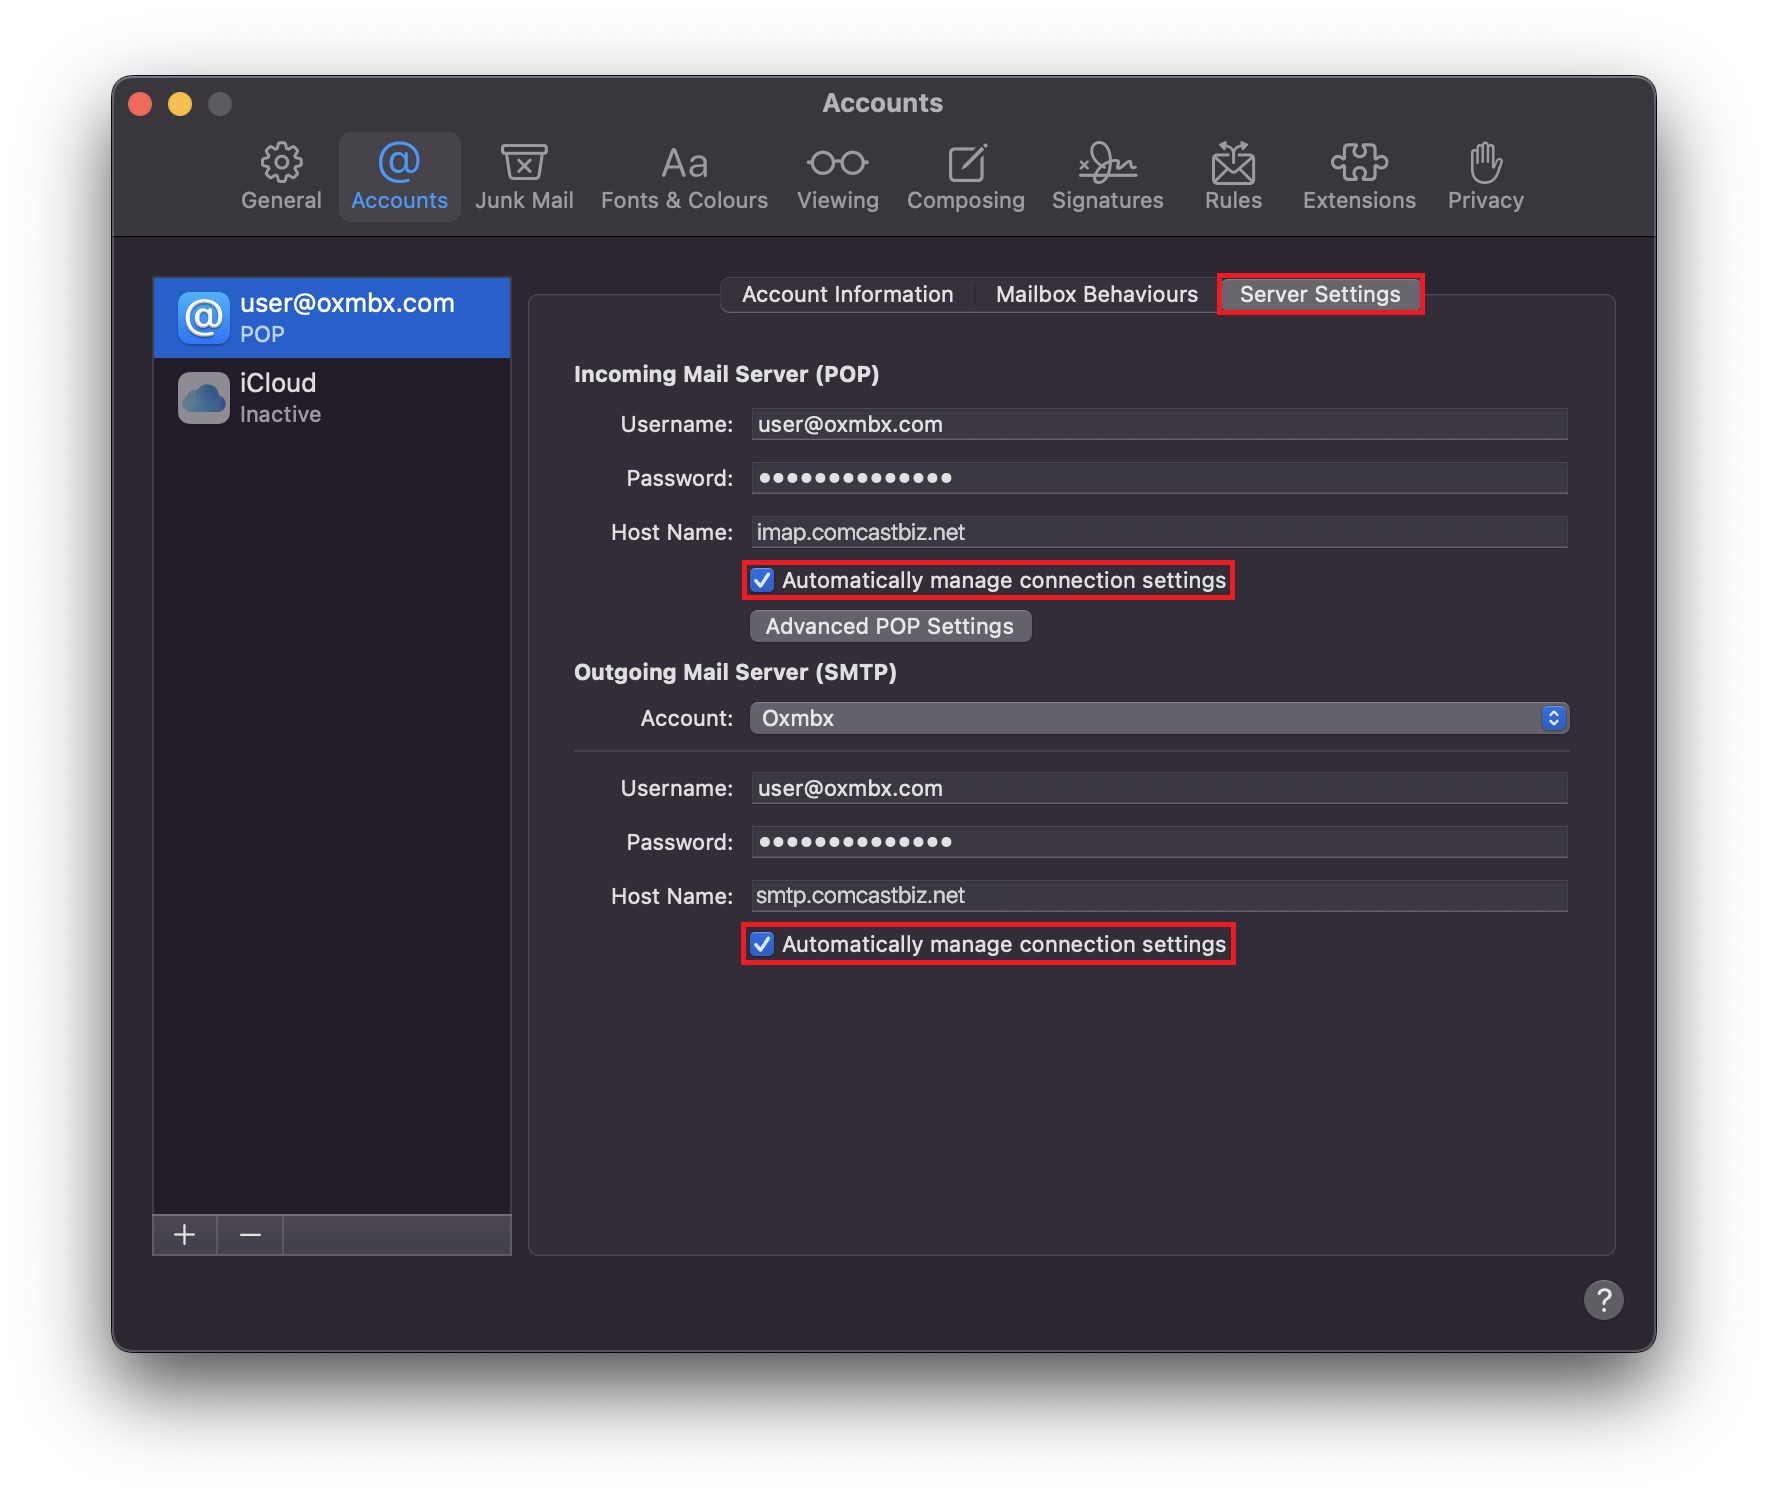Switch to the Account Information tab
1768x1500 pixels.
[x=847, y=294]
